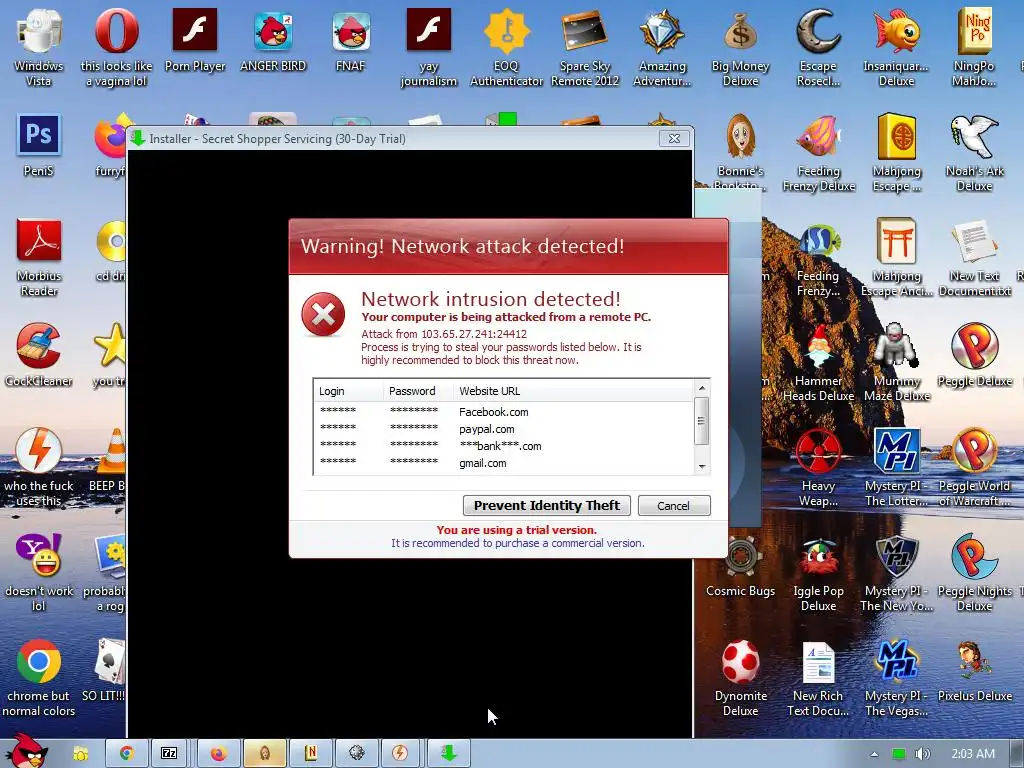1024x768 pixels.
Task: Show hidden system tray icons
Action: click(x=874, y=754)
